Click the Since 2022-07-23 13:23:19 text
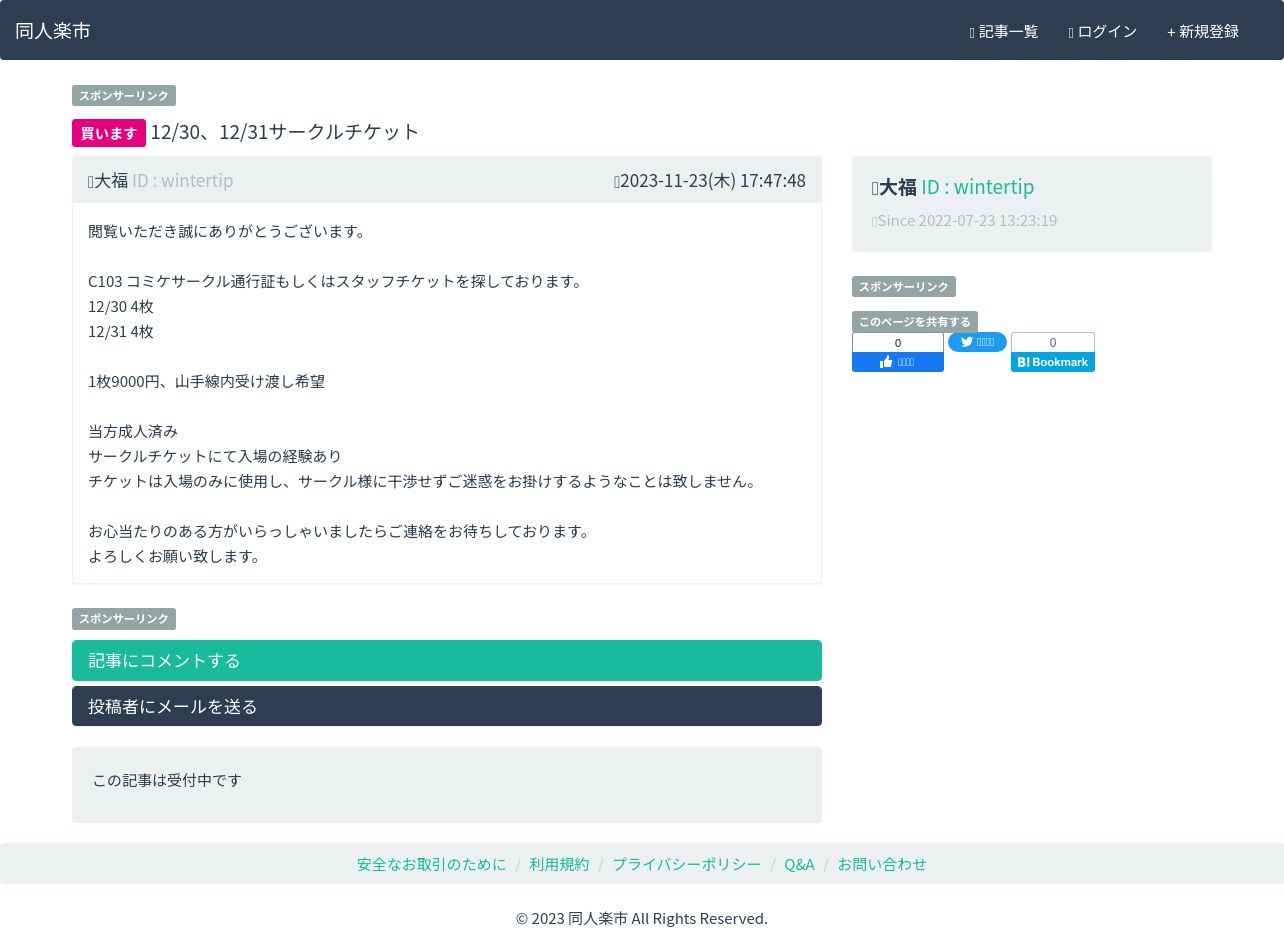 click(x=965, y=220)
